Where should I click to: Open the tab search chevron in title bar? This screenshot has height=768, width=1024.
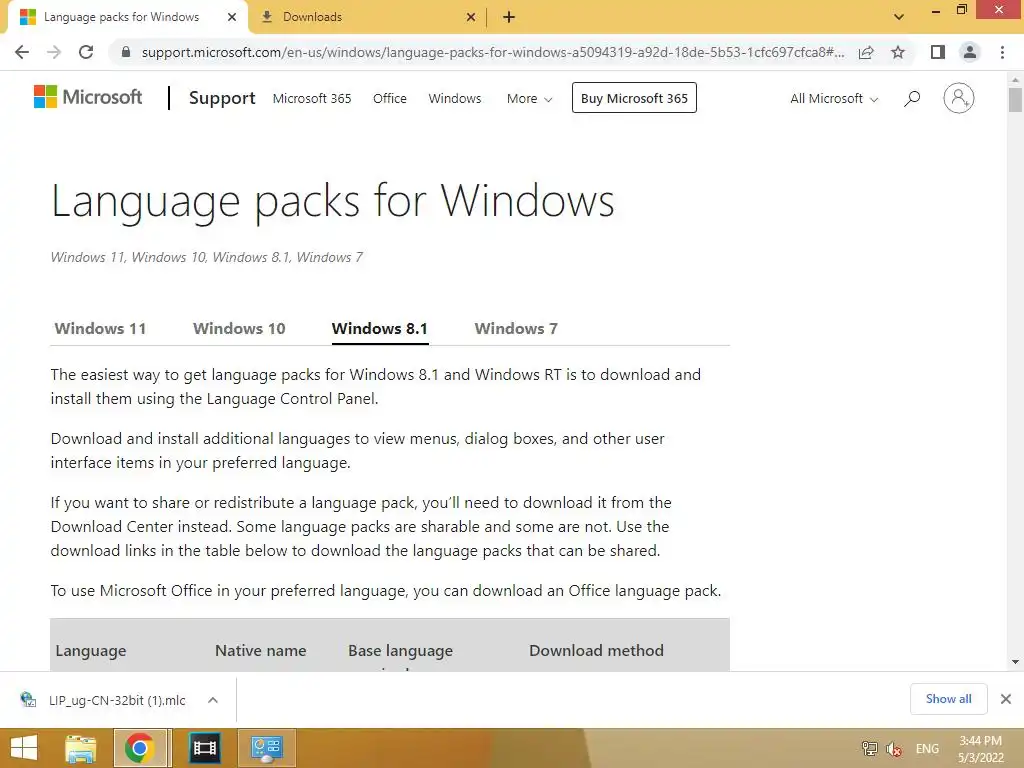[x=899, y=17]
